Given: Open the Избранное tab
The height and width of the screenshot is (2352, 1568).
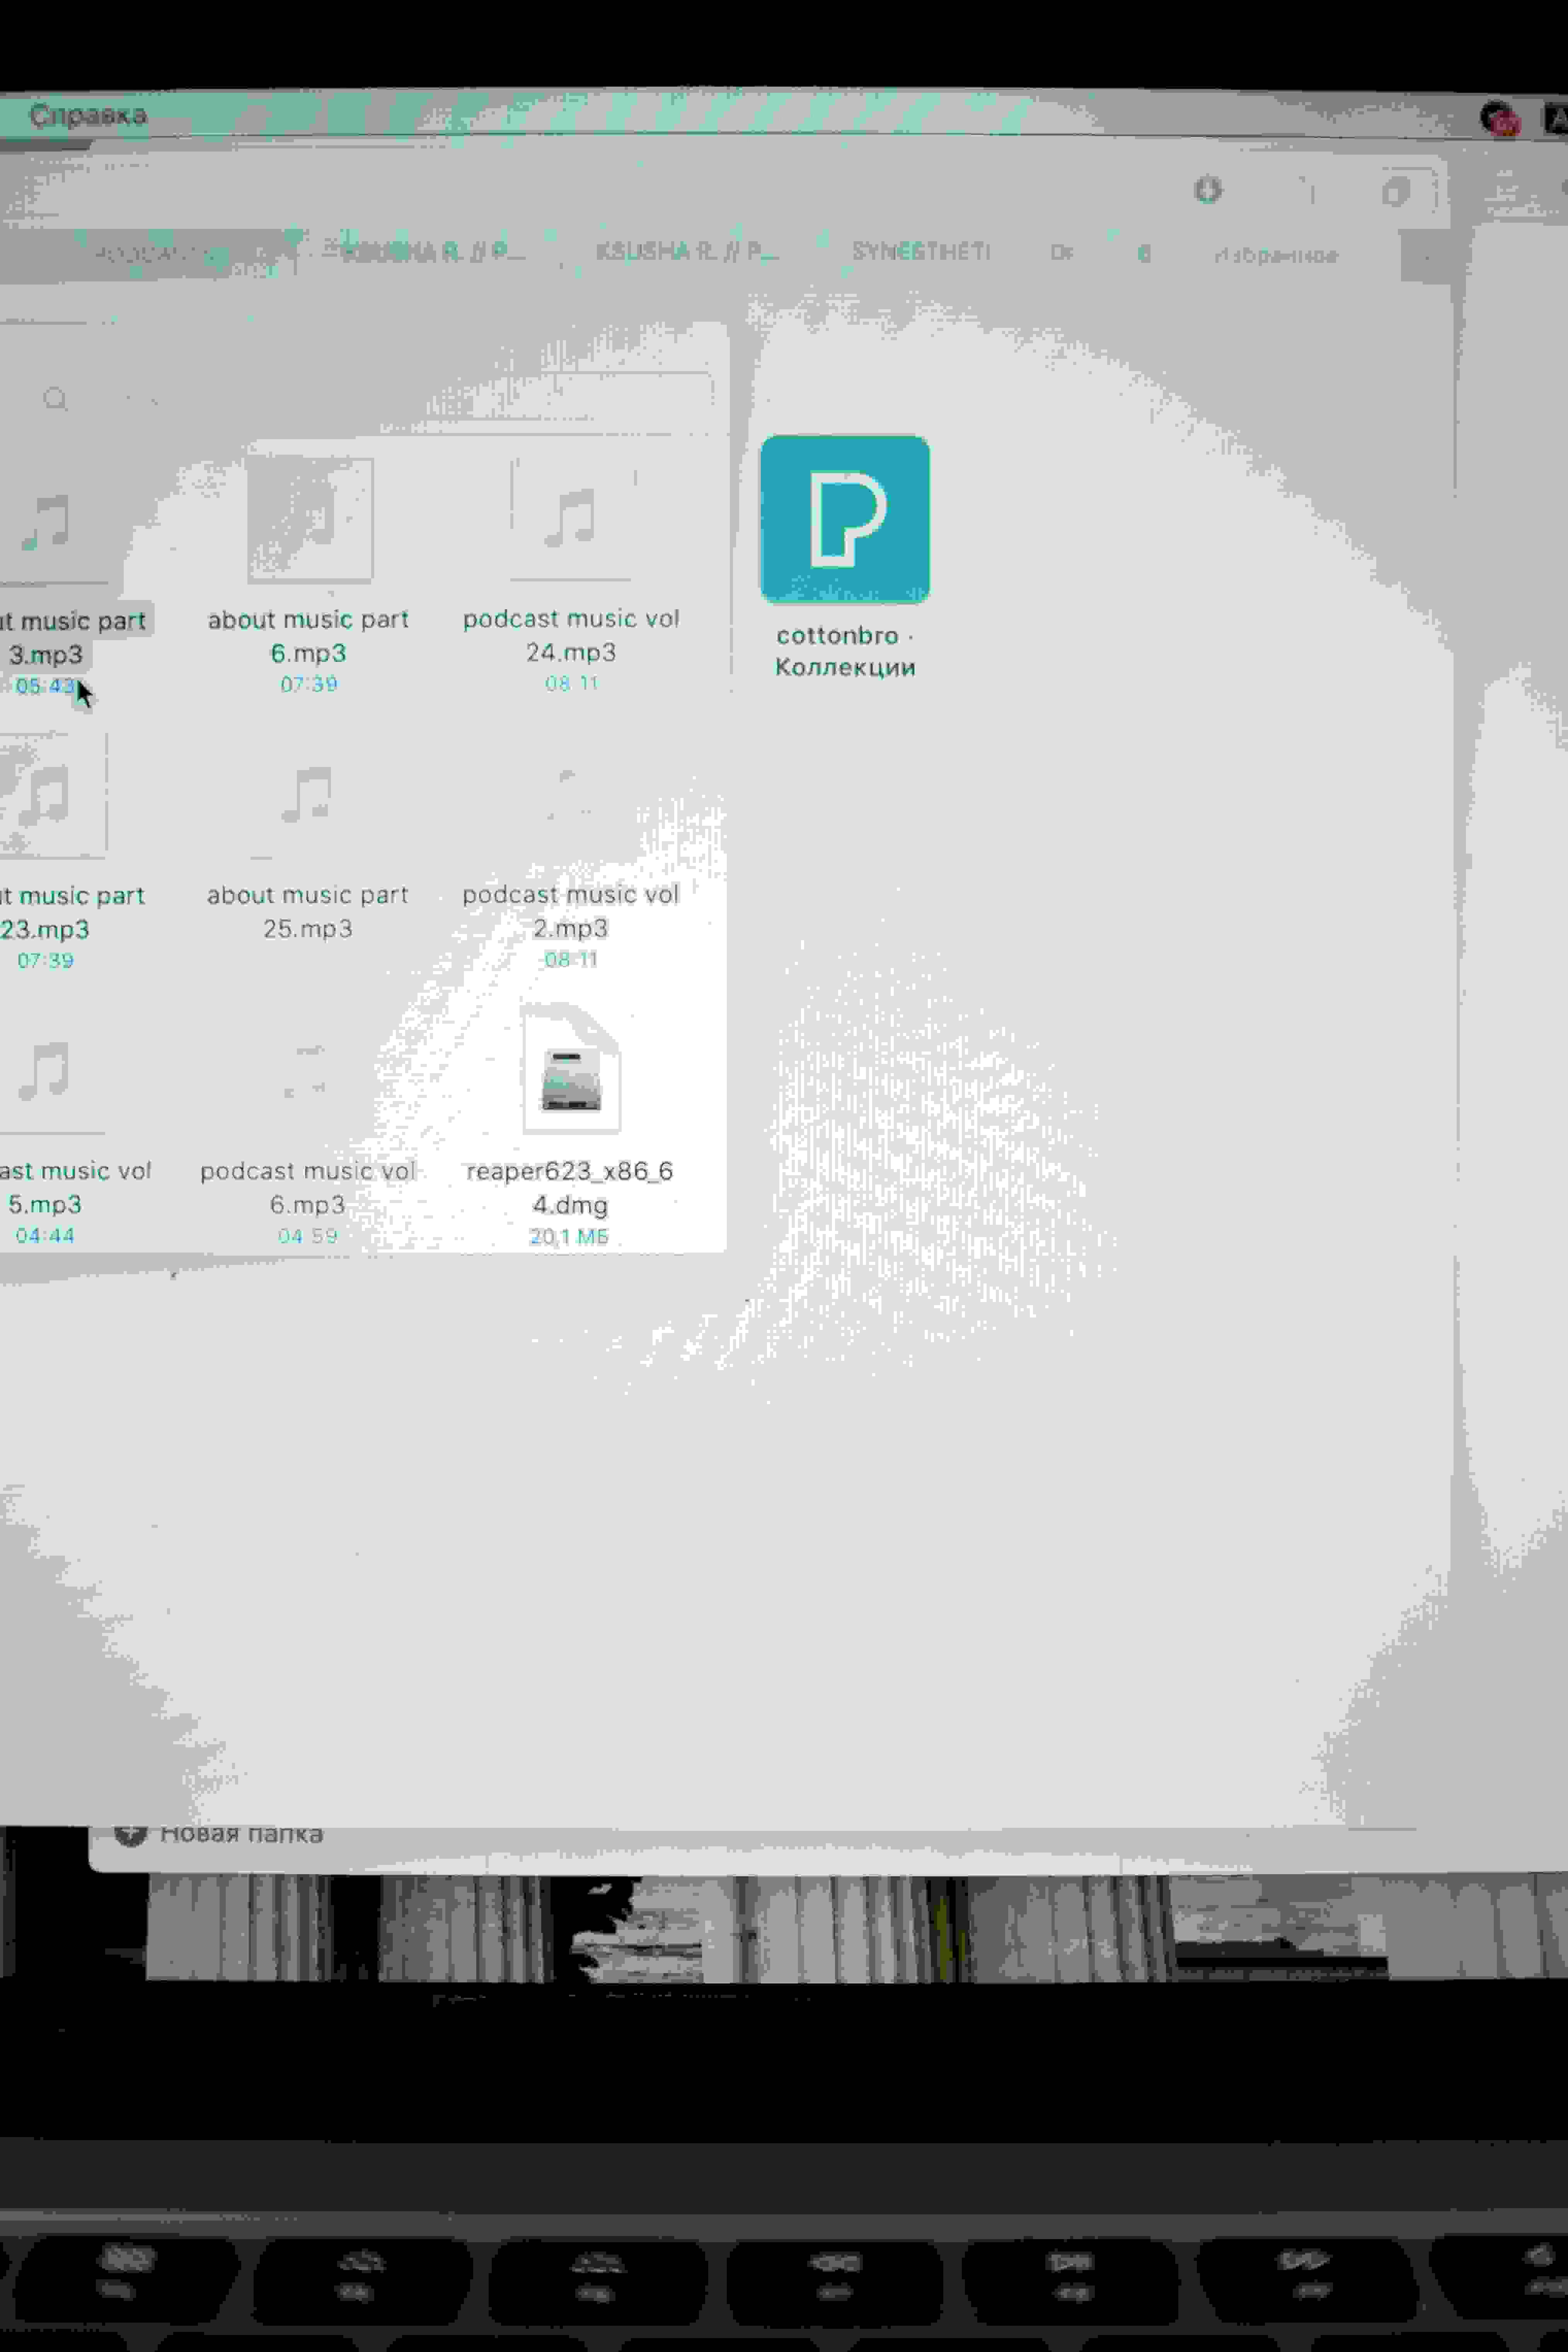Looking at the screenshot, I should (x=1276, y=255).
